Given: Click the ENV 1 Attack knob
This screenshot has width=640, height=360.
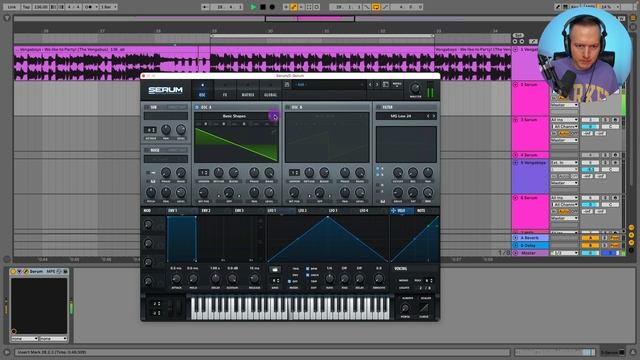Looking at the screenshot, I should pyautogui.click(x=176, y=279).
